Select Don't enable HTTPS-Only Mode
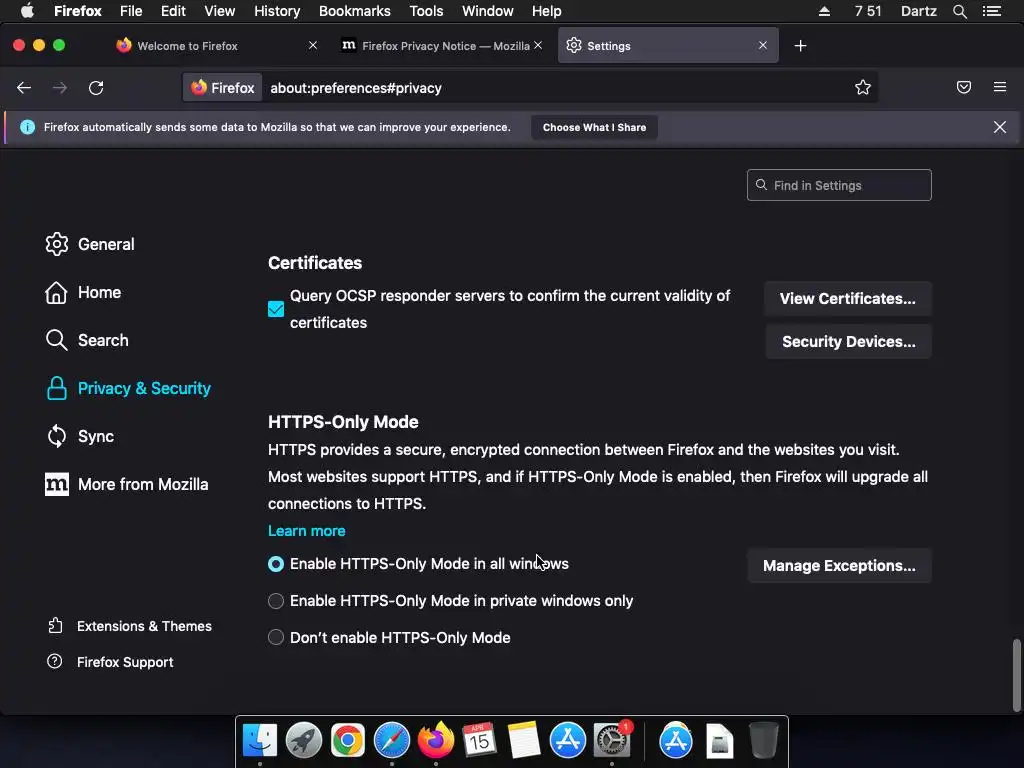Screen dimensions: 1024x768 click(x=276, y=637)
